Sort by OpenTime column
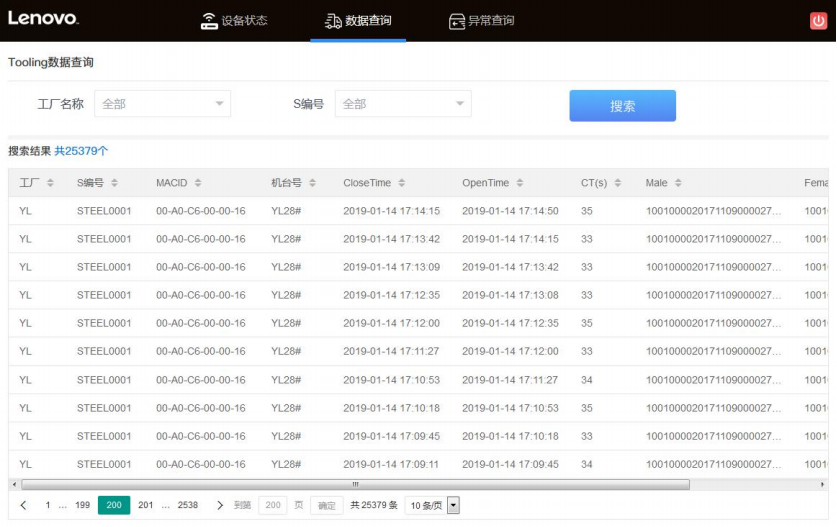 (x=519, y=183)
